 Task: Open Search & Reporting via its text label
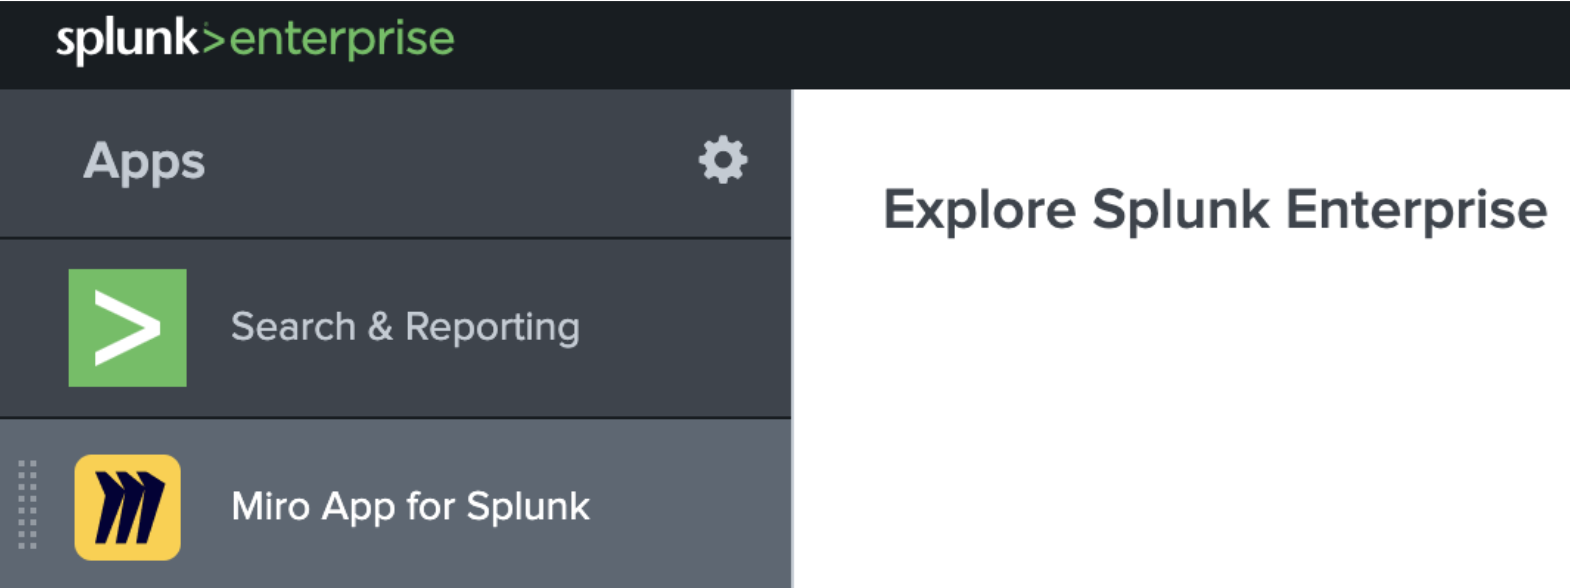(405, 327)
